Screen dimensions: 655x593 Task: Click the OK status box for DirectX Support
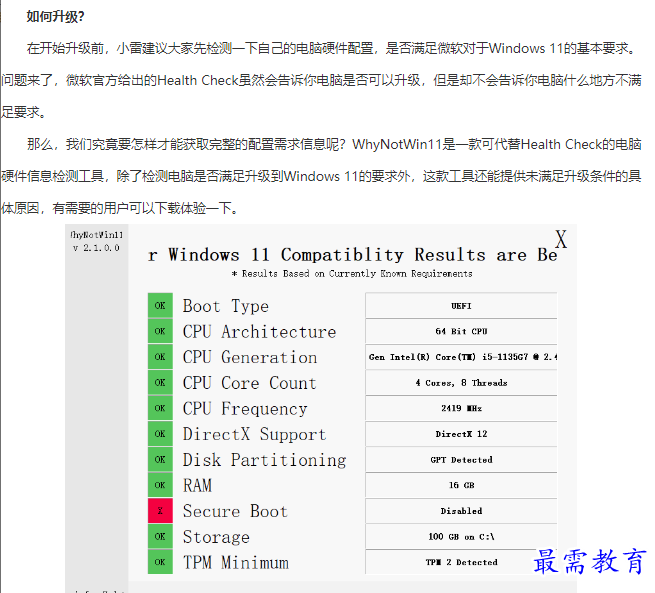coord(160,434)
